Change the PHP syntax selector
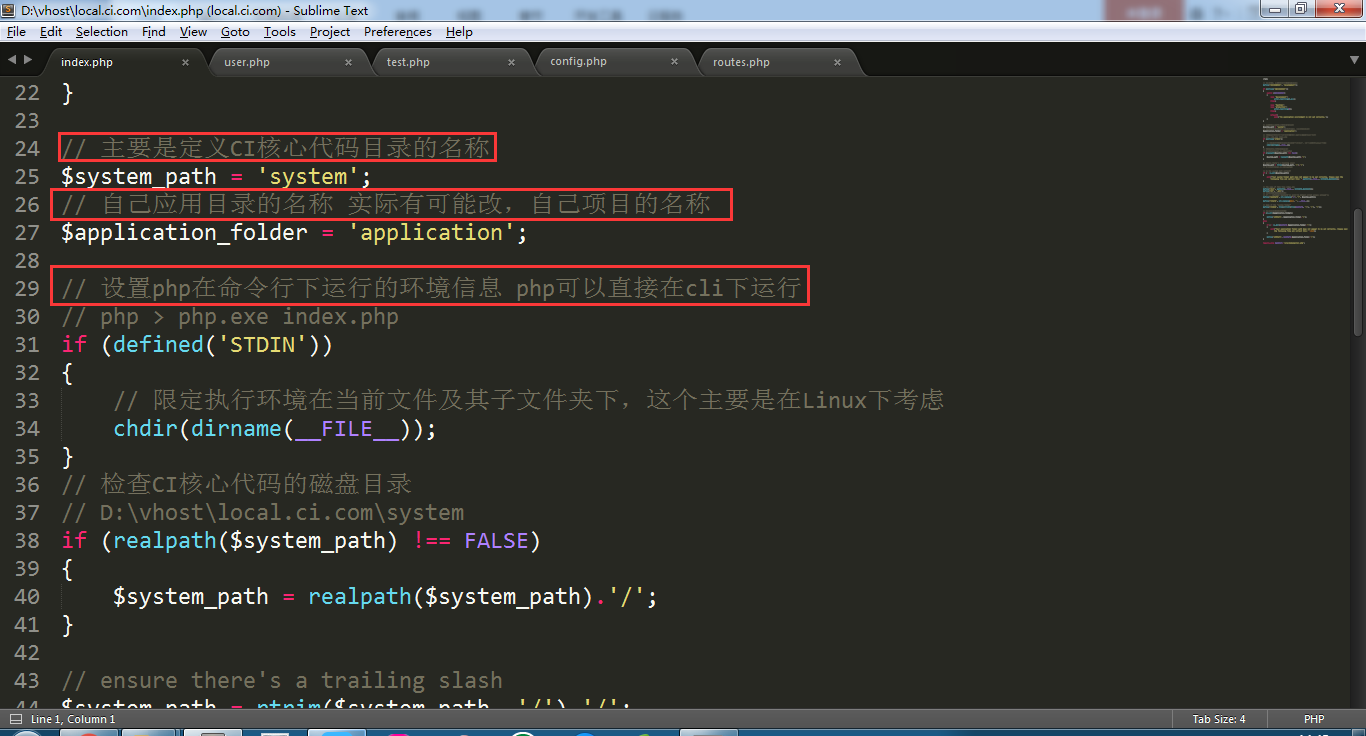 click(1313, 719)
